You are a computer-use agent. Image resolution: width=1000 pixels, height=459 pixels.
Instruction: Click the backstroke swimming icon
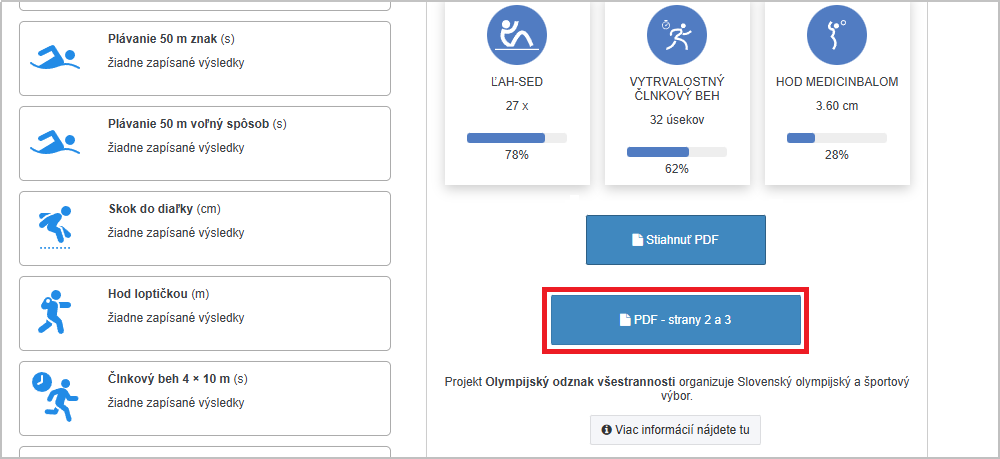pos(54,58)
